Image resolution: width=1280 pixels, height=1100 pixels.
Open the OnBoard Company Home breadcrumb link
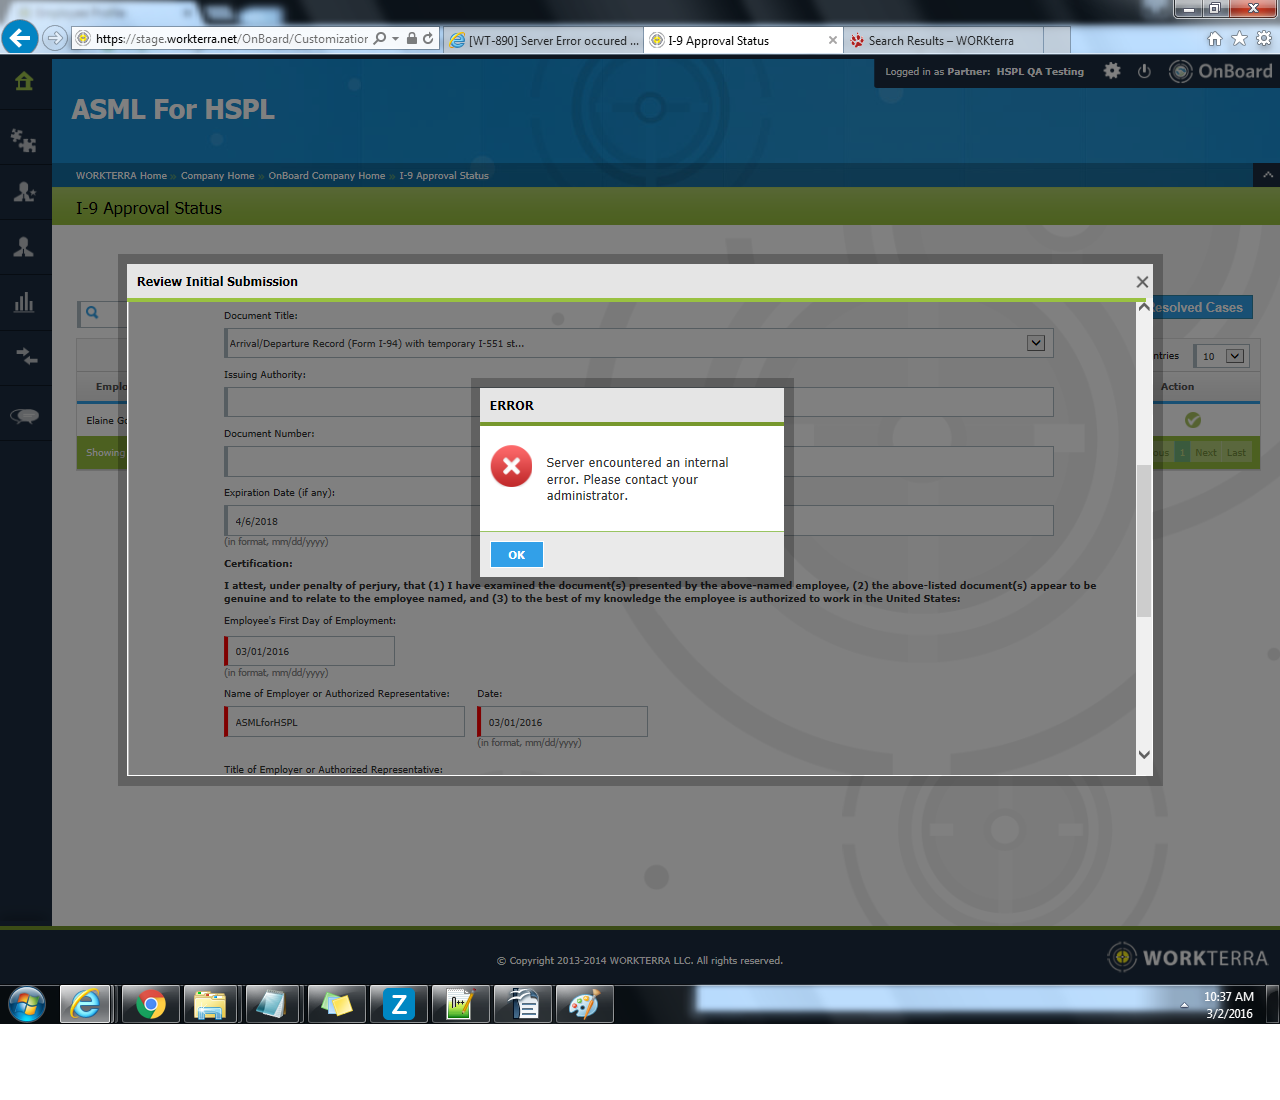click(x=326, y=176)
